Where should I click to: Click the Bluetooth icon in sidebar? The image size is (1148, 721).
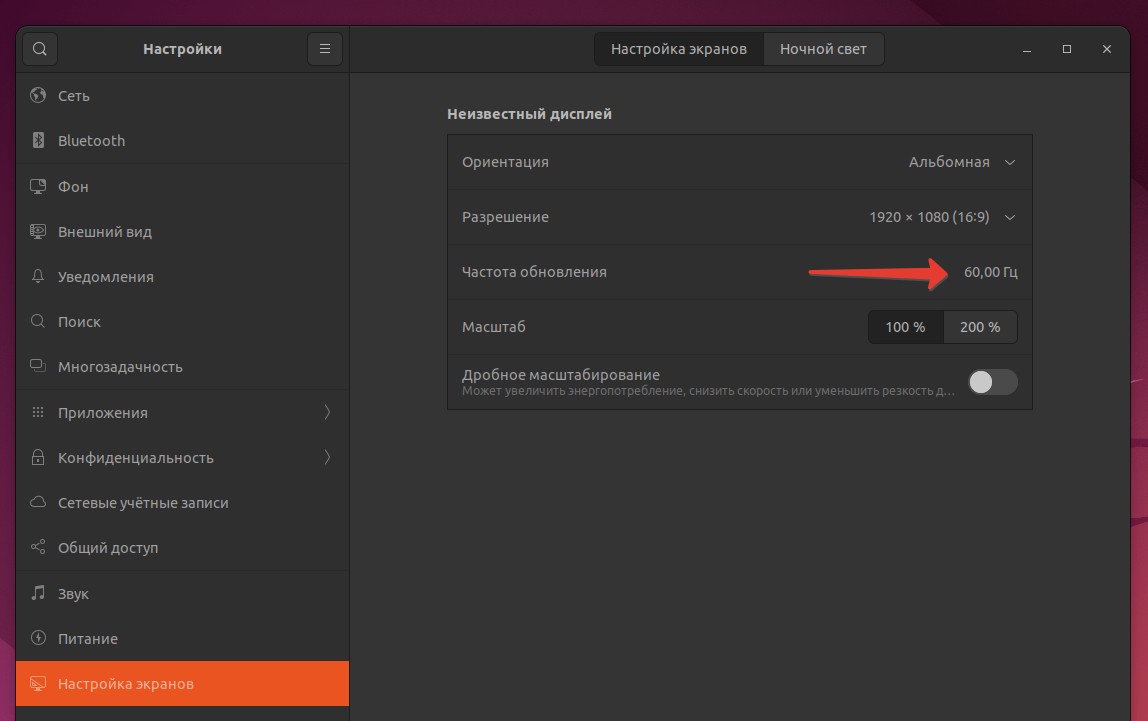38,140
